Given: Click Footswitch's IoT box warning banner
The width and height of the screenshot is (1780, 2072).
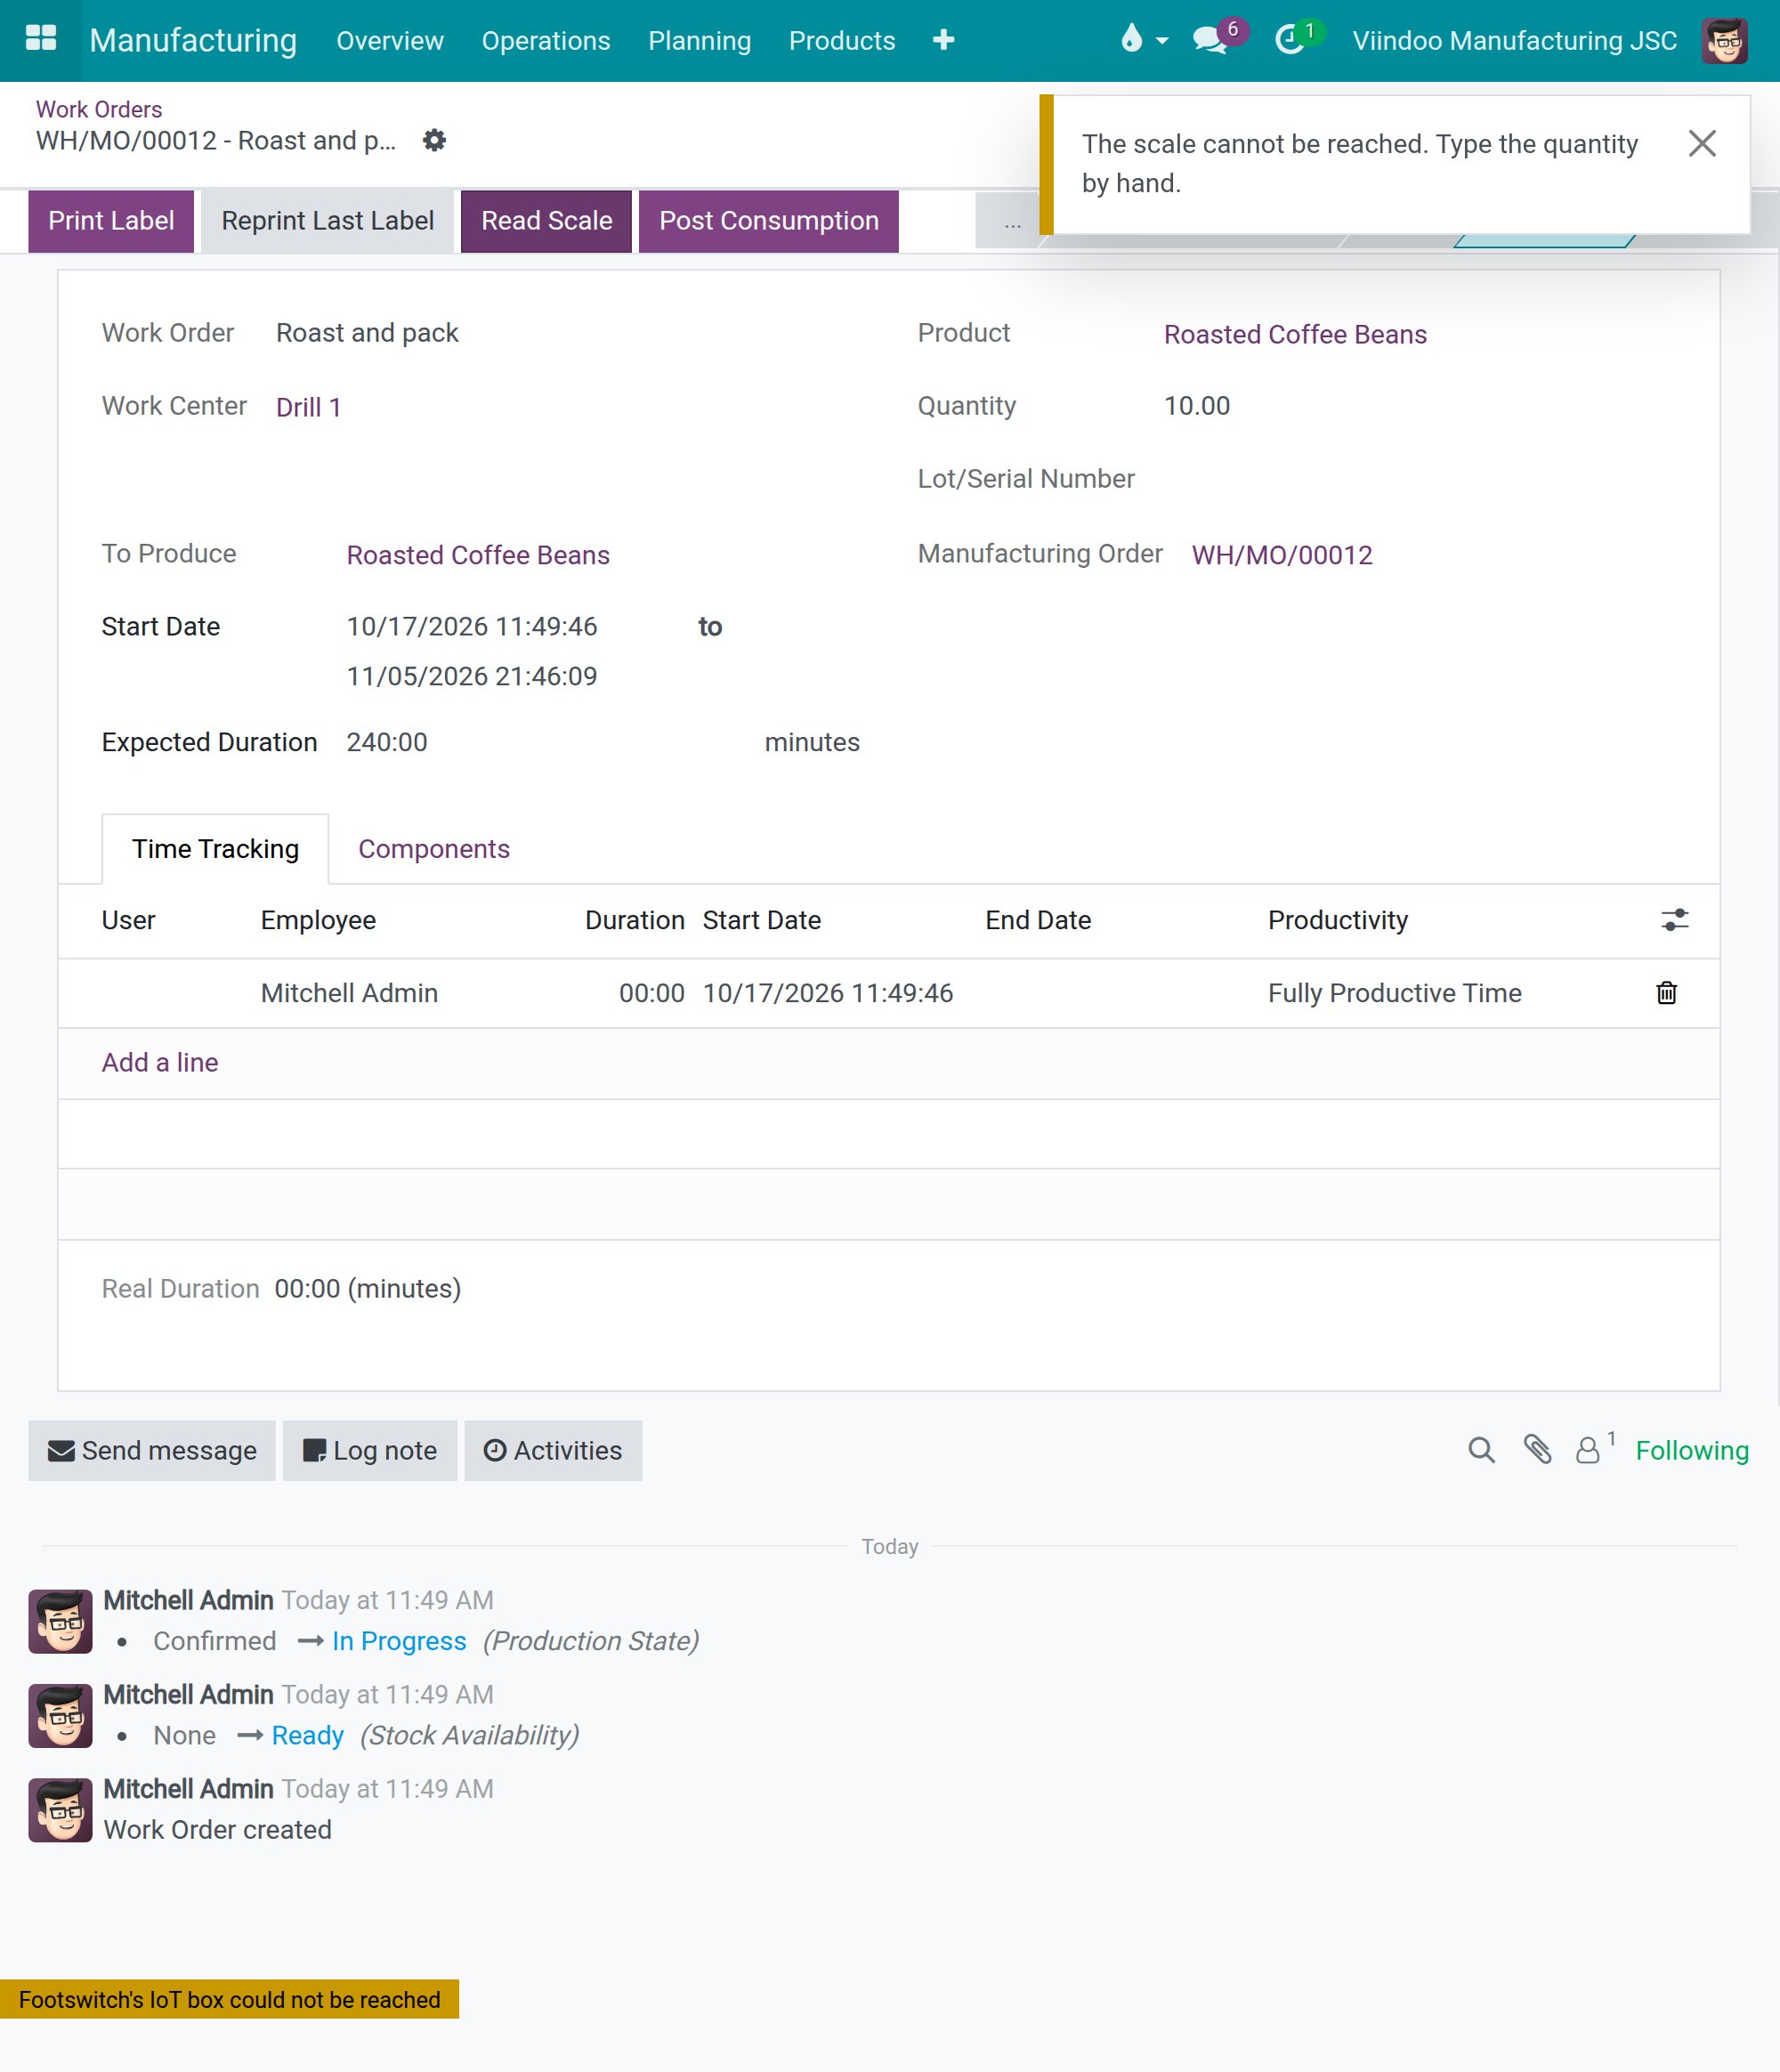Looking at the screenshot, I should tap(229, 1999).
